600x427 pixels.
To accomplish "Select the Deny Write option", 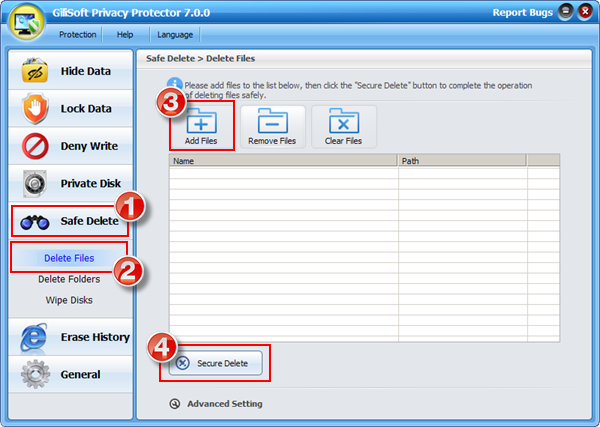I will tap(70, 146).
